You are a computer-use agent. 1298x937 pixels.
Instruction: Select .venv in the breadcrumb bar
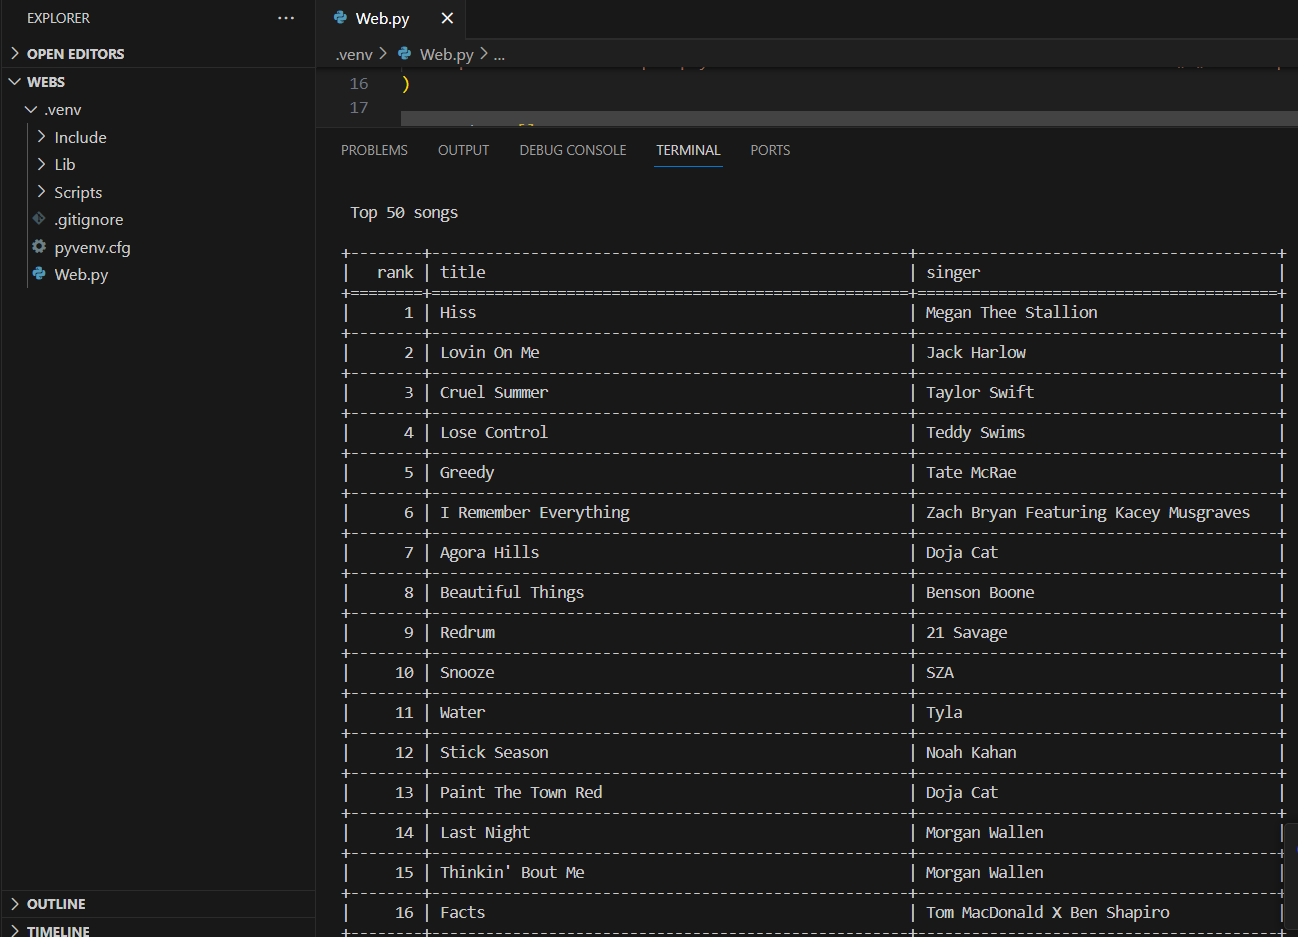pos(354,54)
